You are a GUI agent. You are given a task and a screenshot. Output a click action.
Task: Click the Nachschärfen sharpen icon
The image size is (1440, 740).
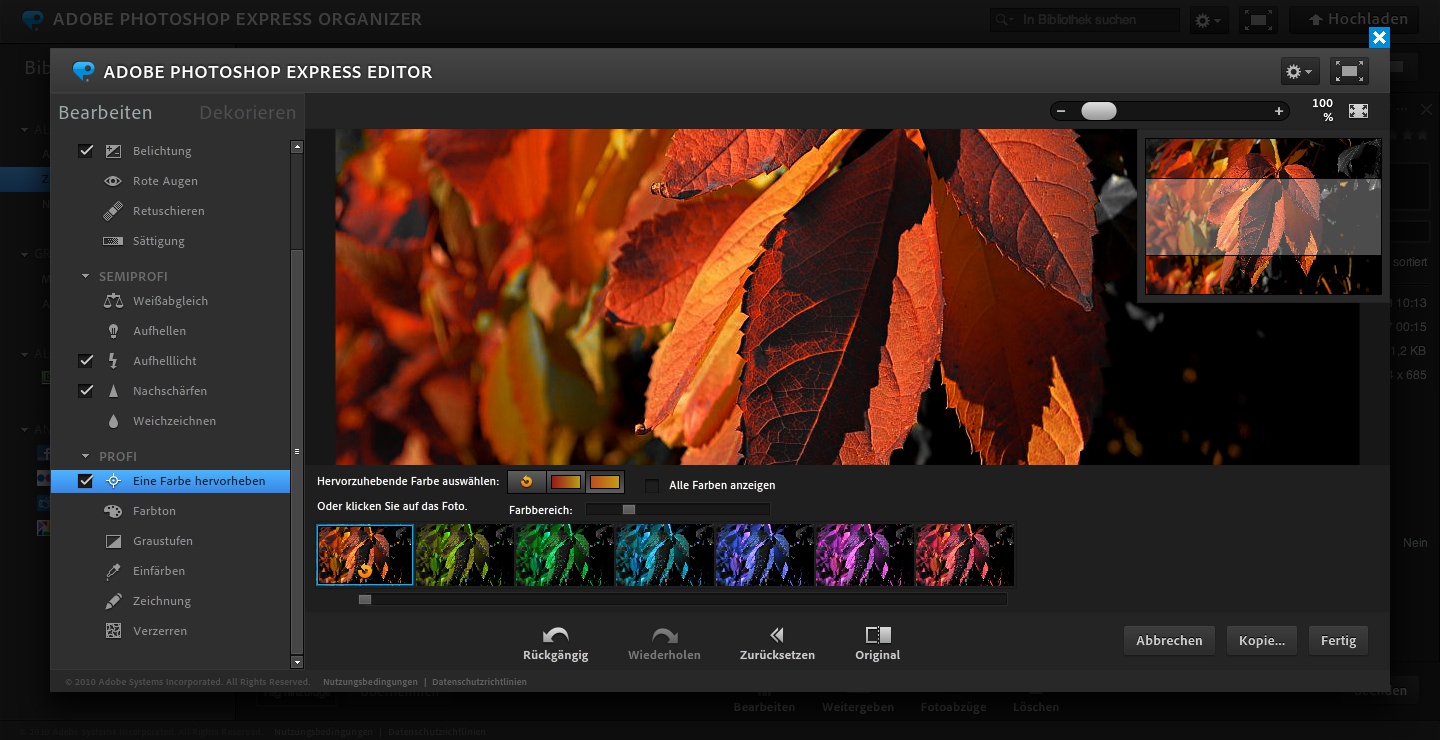(x=113, y=391)
